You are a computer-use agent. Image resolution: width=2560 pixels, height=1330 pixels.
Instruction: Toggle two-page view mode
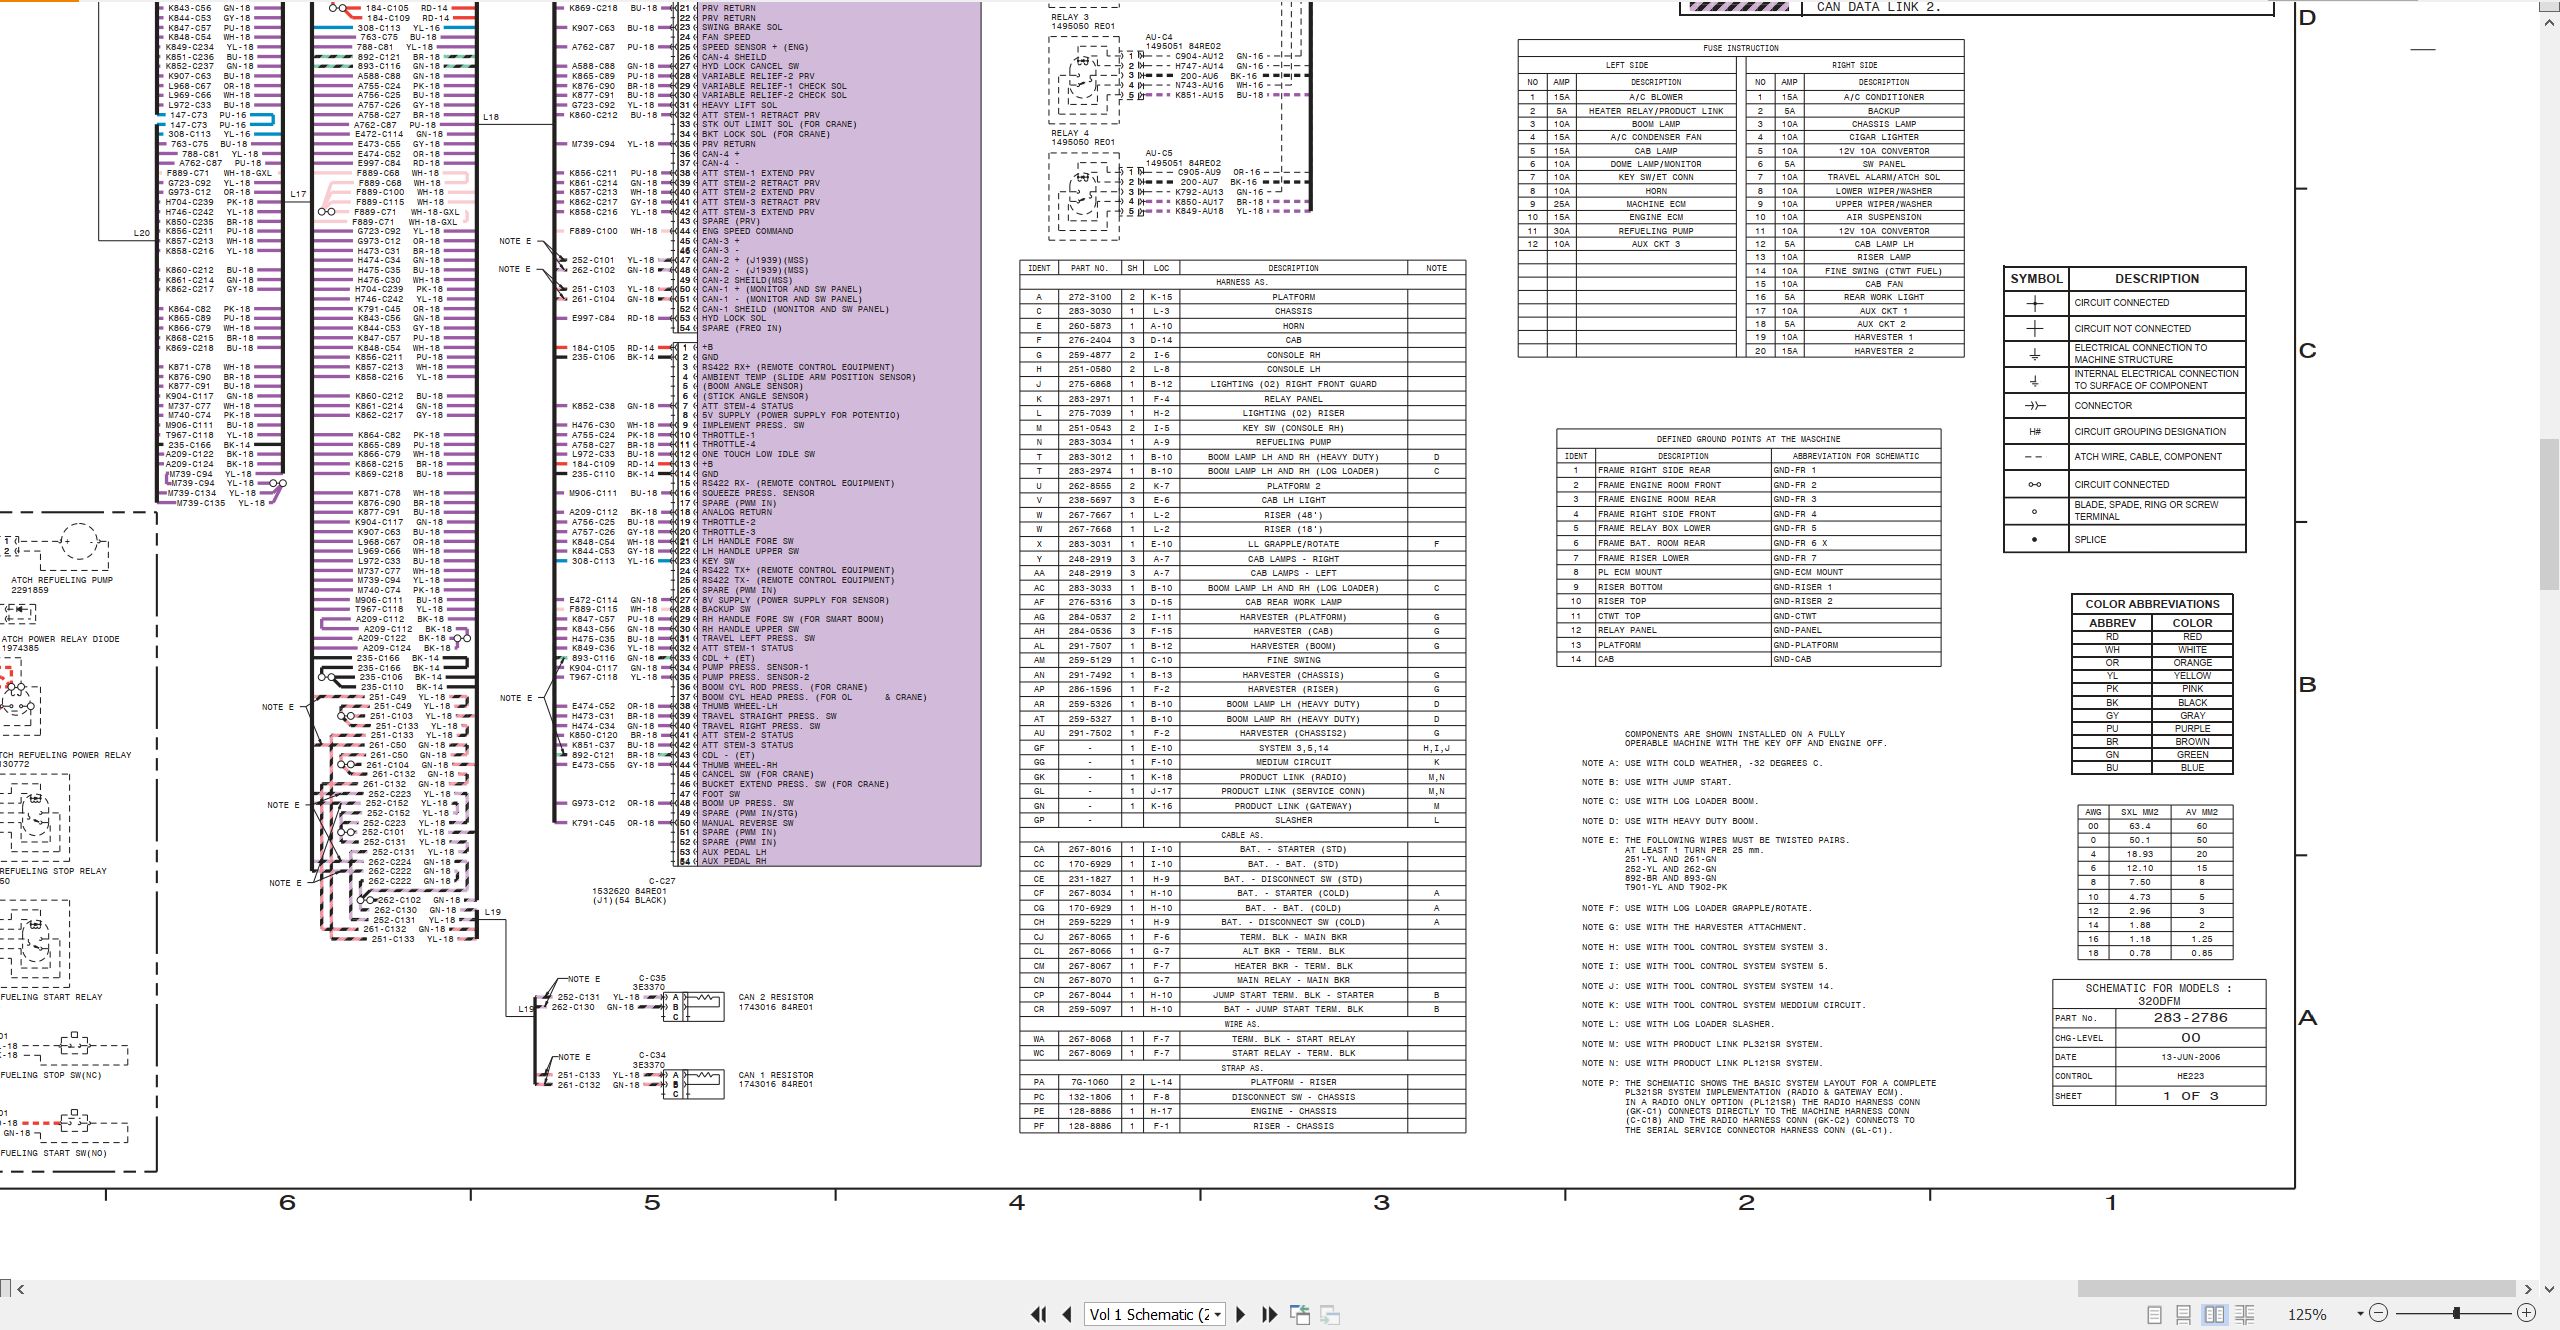[x=2214, y=1314]
